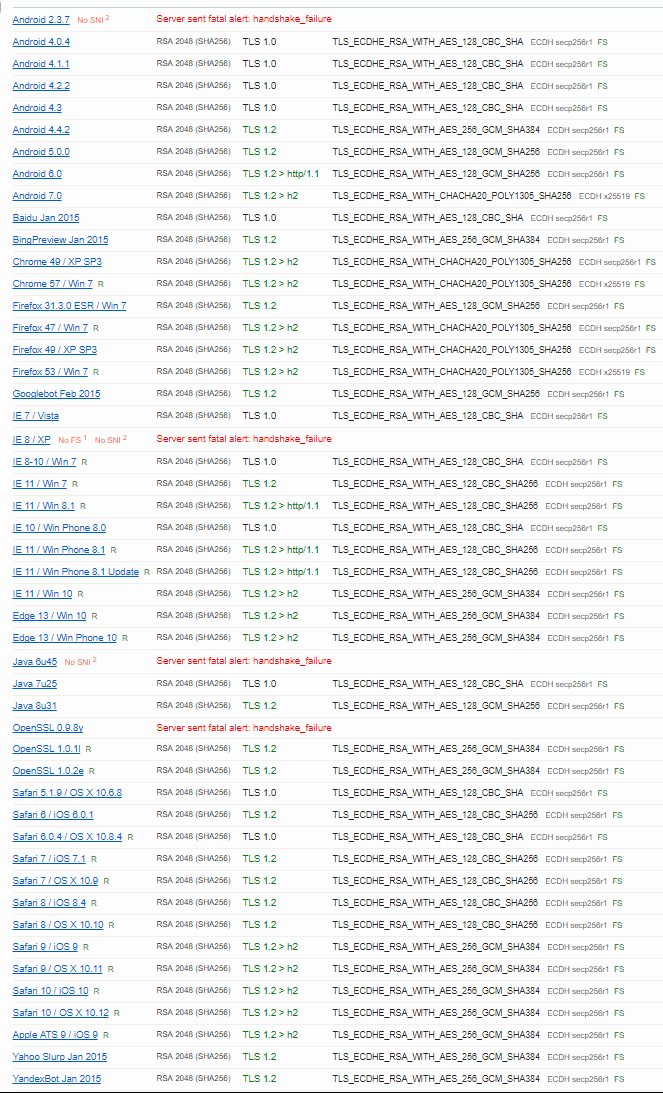Open the YandexBot Jan 2015 link
This screenshot has width=663, height=1093.
coord(56,1078)
